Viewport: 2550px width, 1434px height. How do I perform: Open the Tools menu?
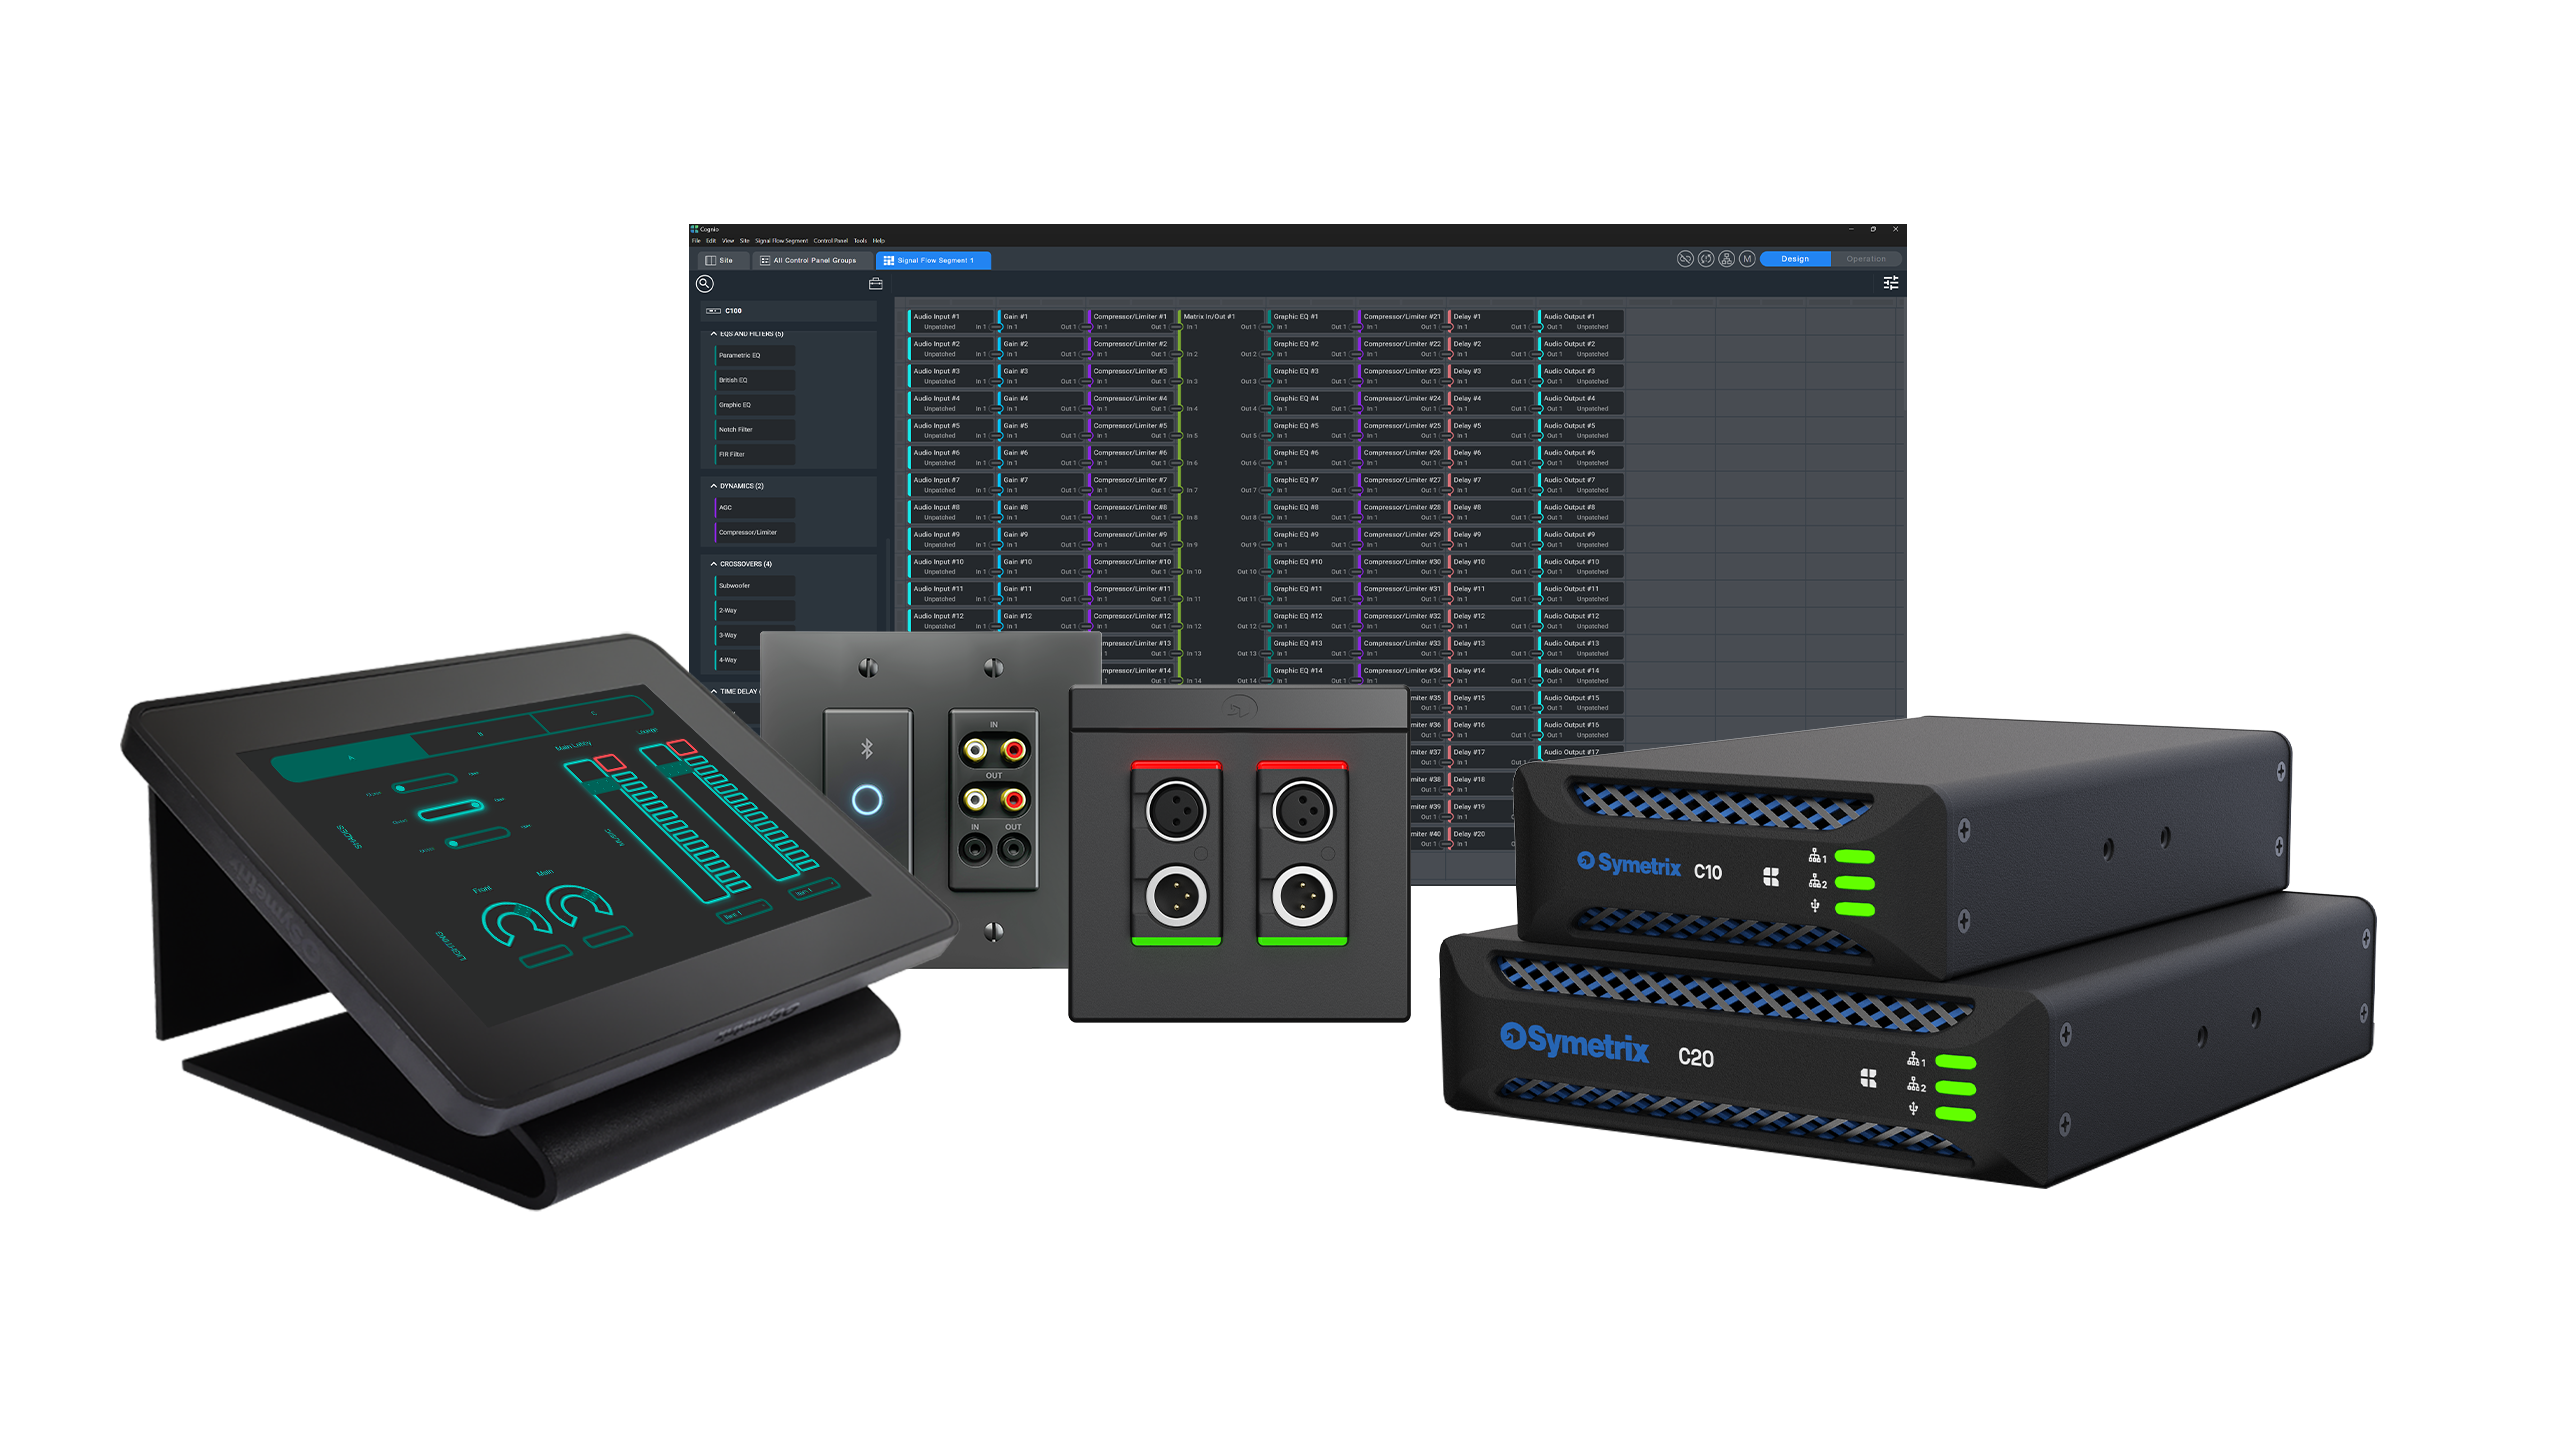[860, 241]
